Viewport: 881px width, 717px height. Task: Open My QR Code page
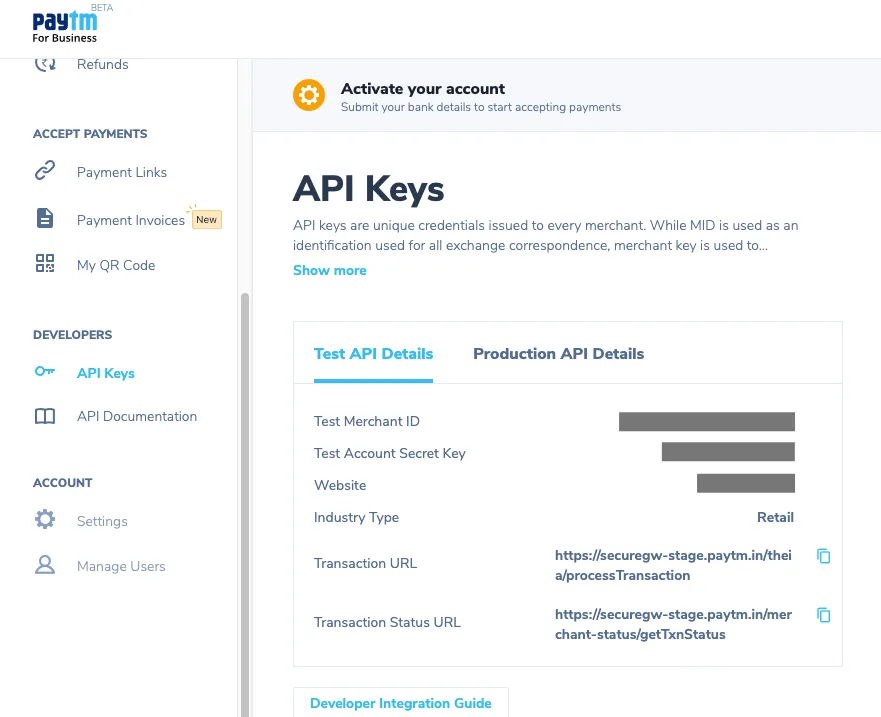tap(116, 265)
